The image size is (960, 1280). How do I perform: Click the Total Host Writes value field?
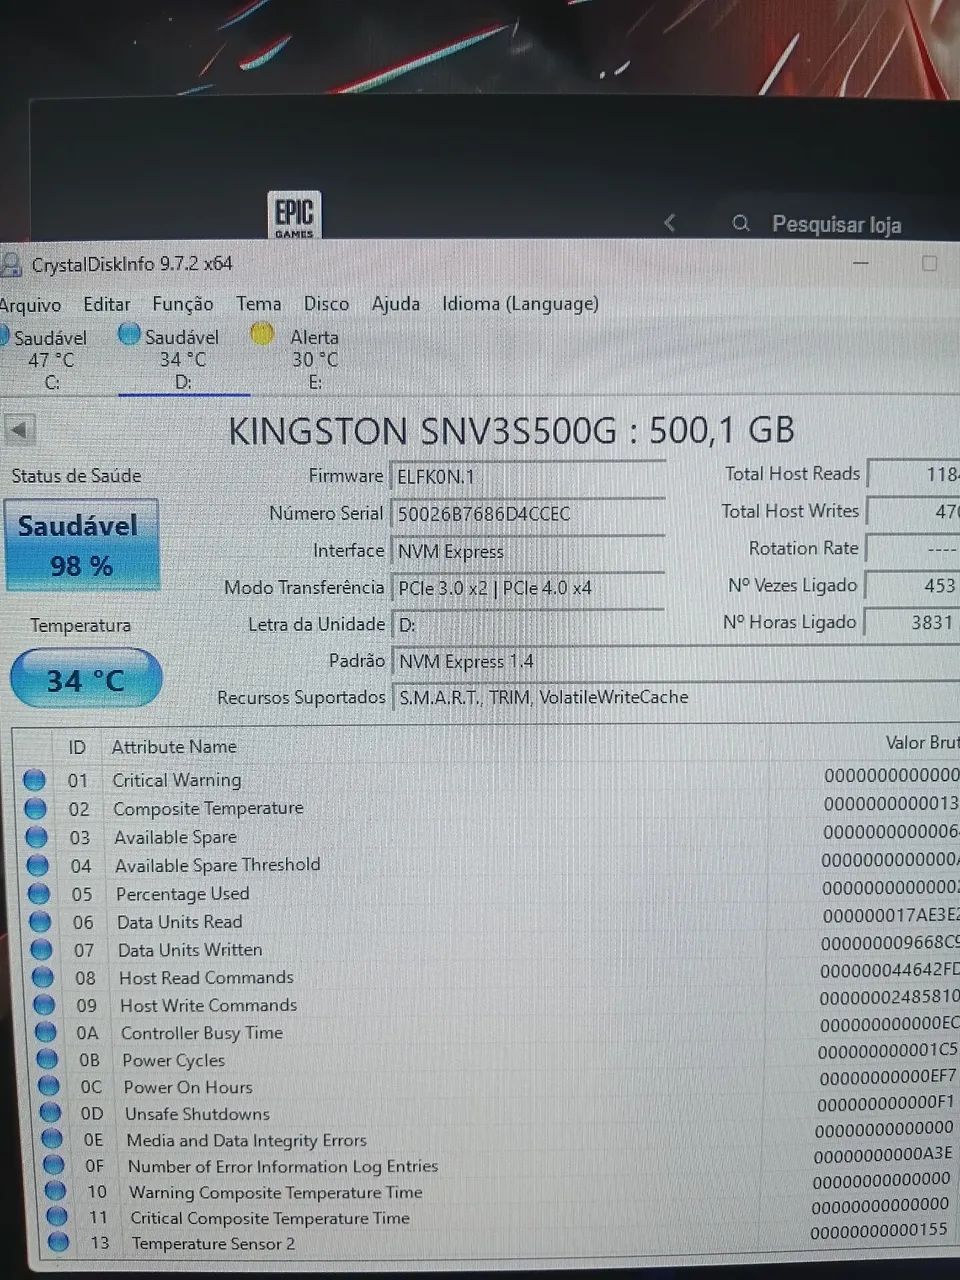[x=913, y=511]
